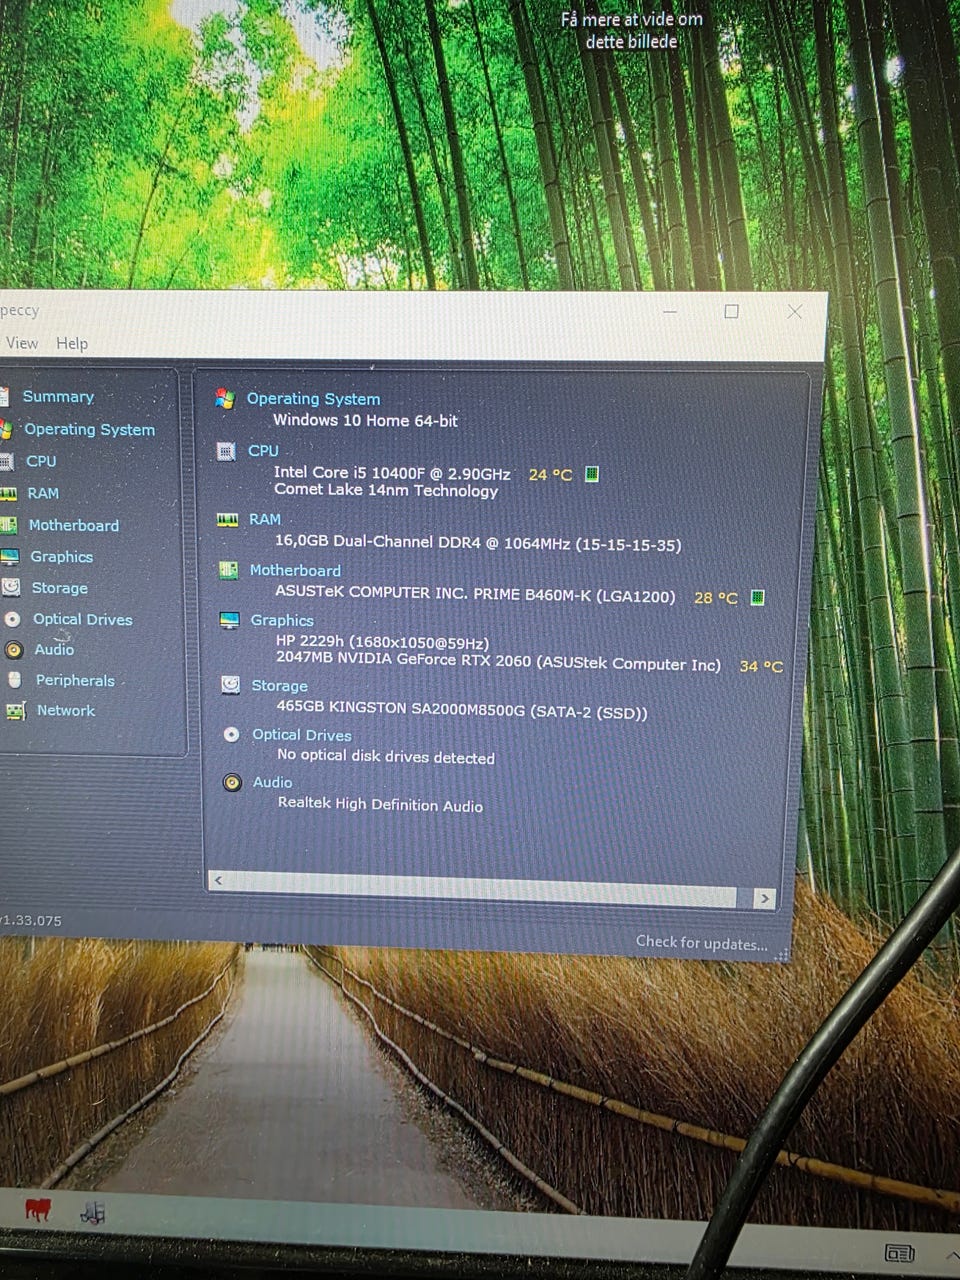The height and width of the screenshot is (1280, 960).
Task: Click the Windows 10 Home 64-bit text
Action: (x=366, y=421)
